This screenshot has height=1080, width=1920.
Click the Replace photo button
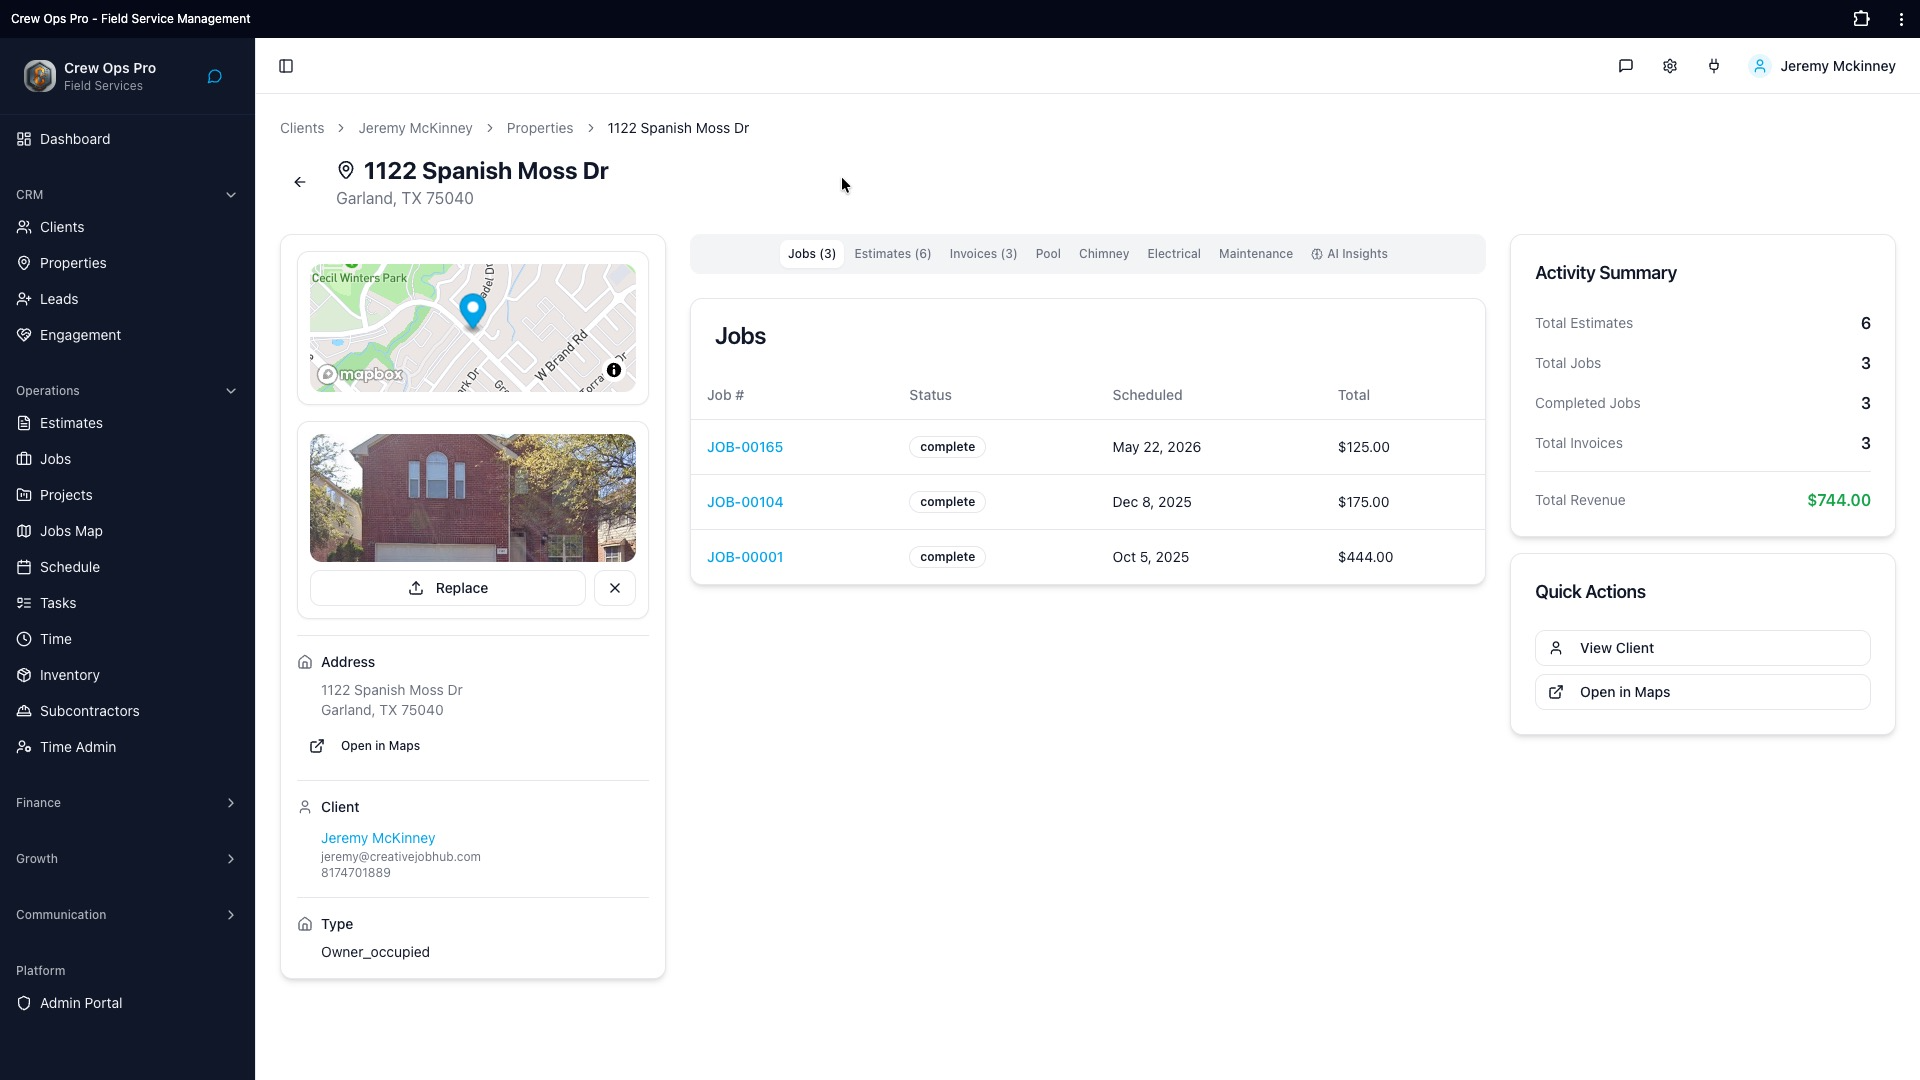448,588
